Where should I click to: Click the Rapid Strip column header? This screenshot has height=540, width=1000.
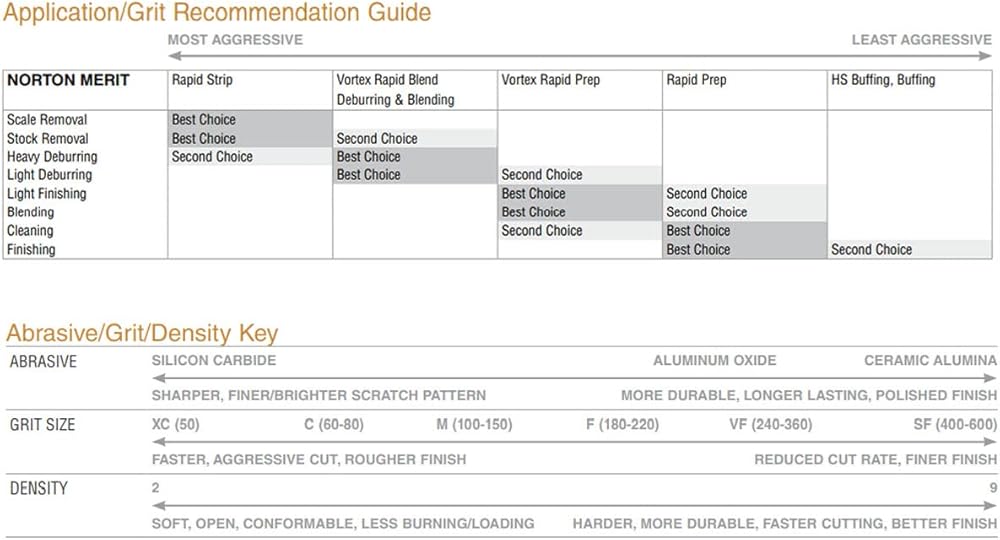[202, 80]
